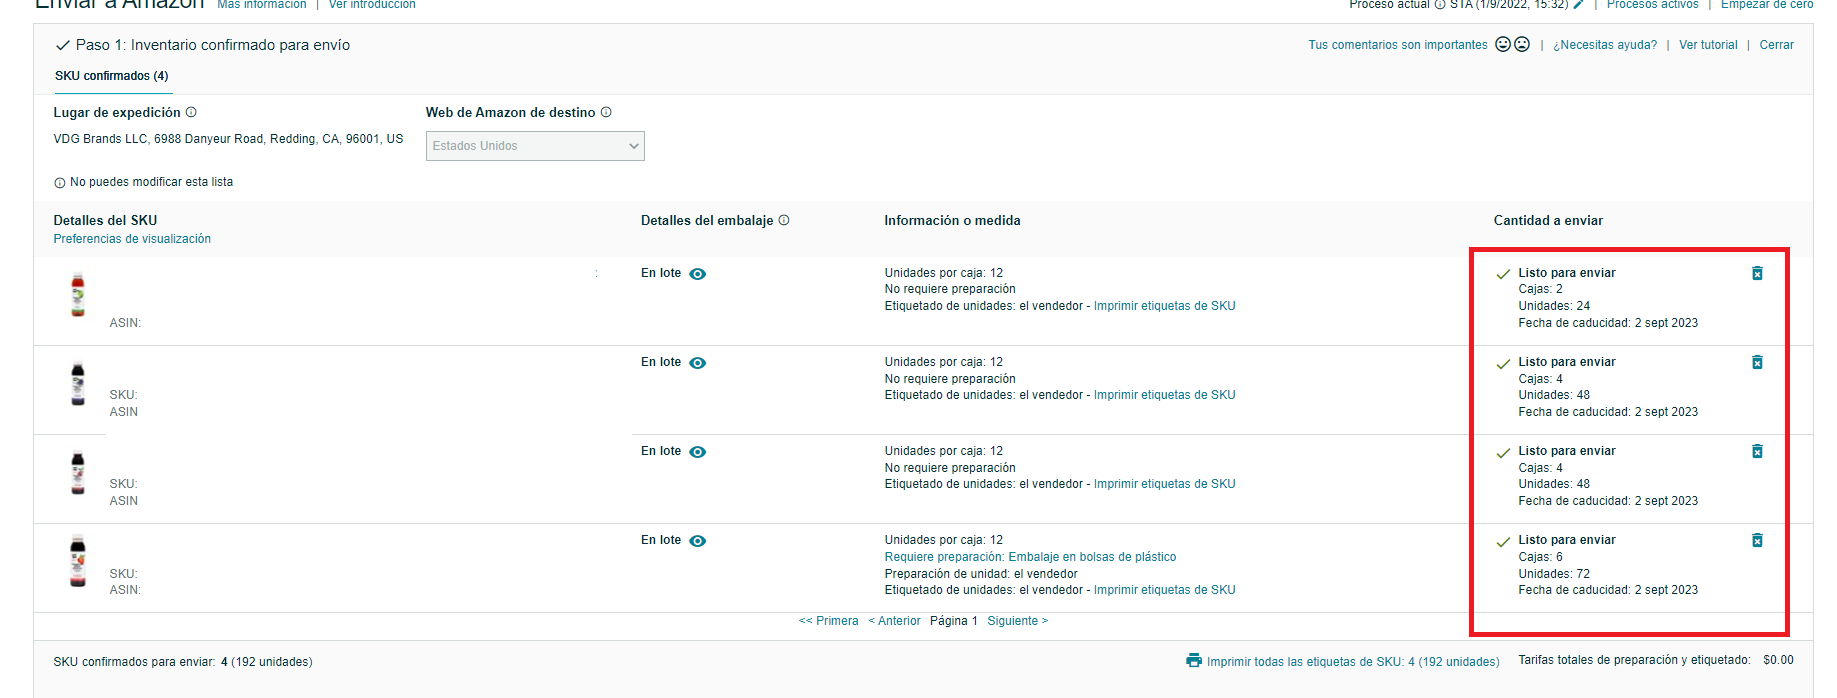Delete the SKU with Cajas: 6
Image resolution: width=1837 pixels, height=698 pixels.
[1757, 540]
